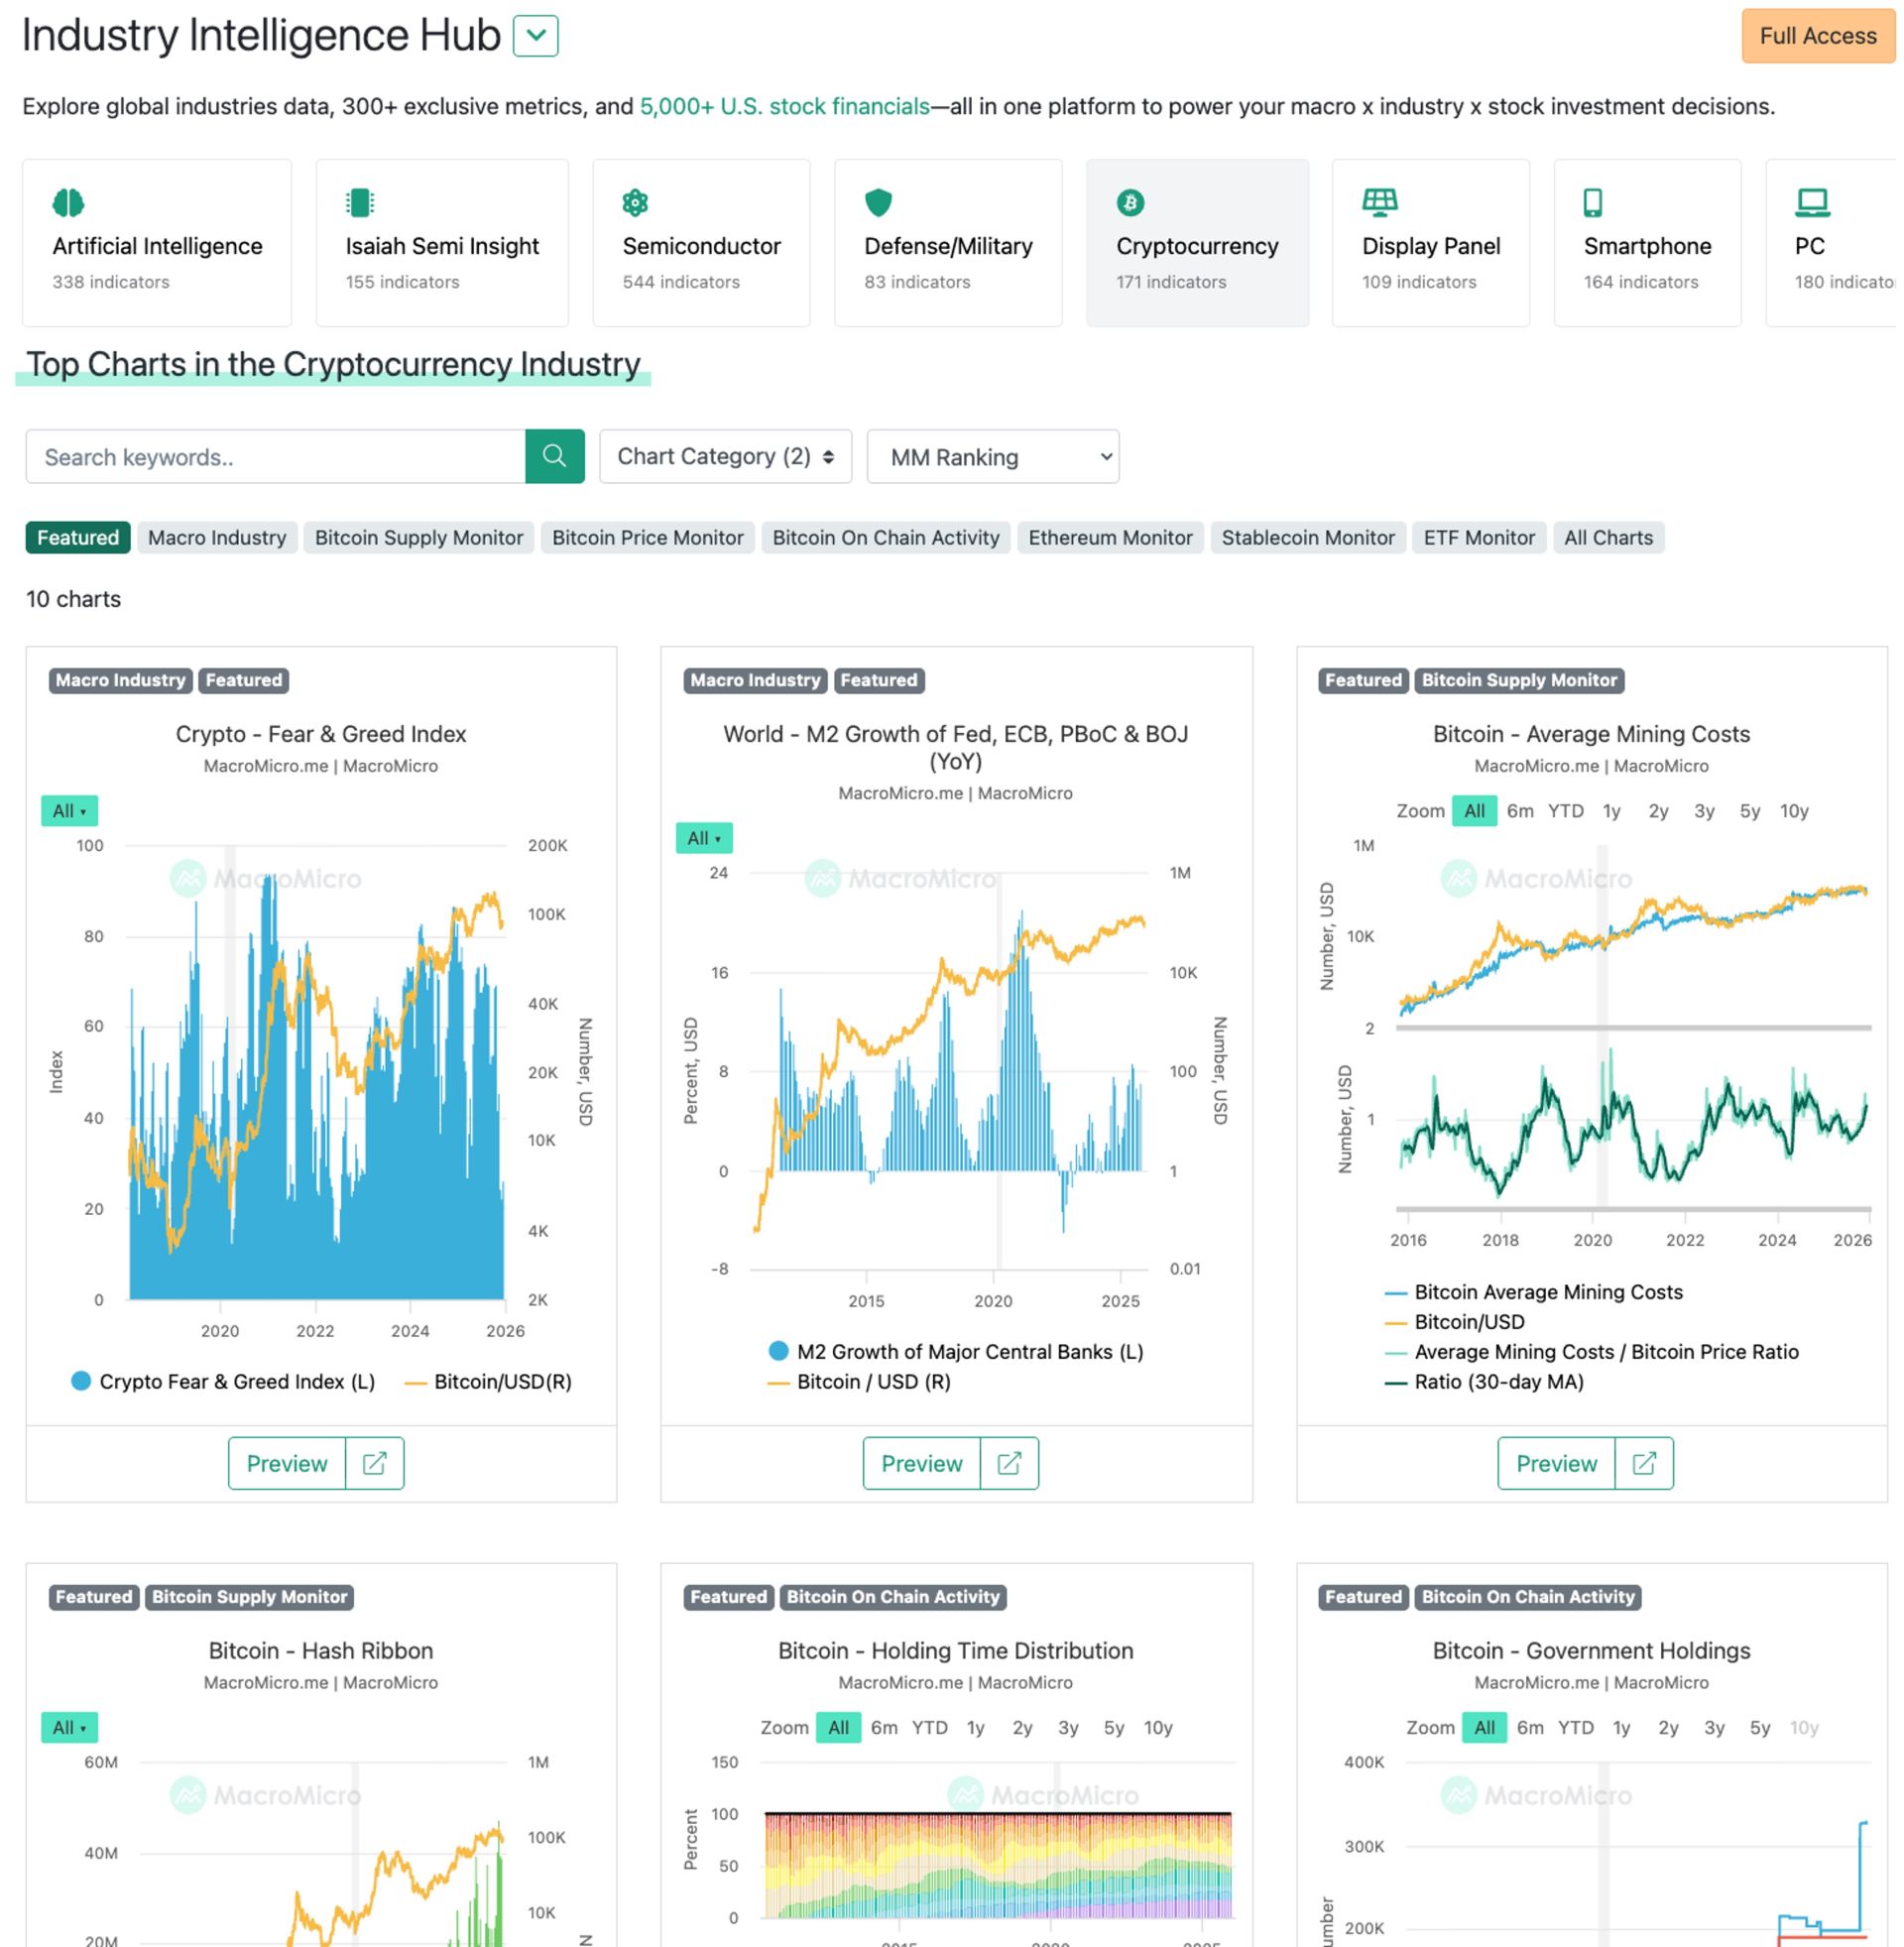Select the Ethereum Monitor filter tab
This screenshot has height=1947, width=1904.
tap(1109, 537)
